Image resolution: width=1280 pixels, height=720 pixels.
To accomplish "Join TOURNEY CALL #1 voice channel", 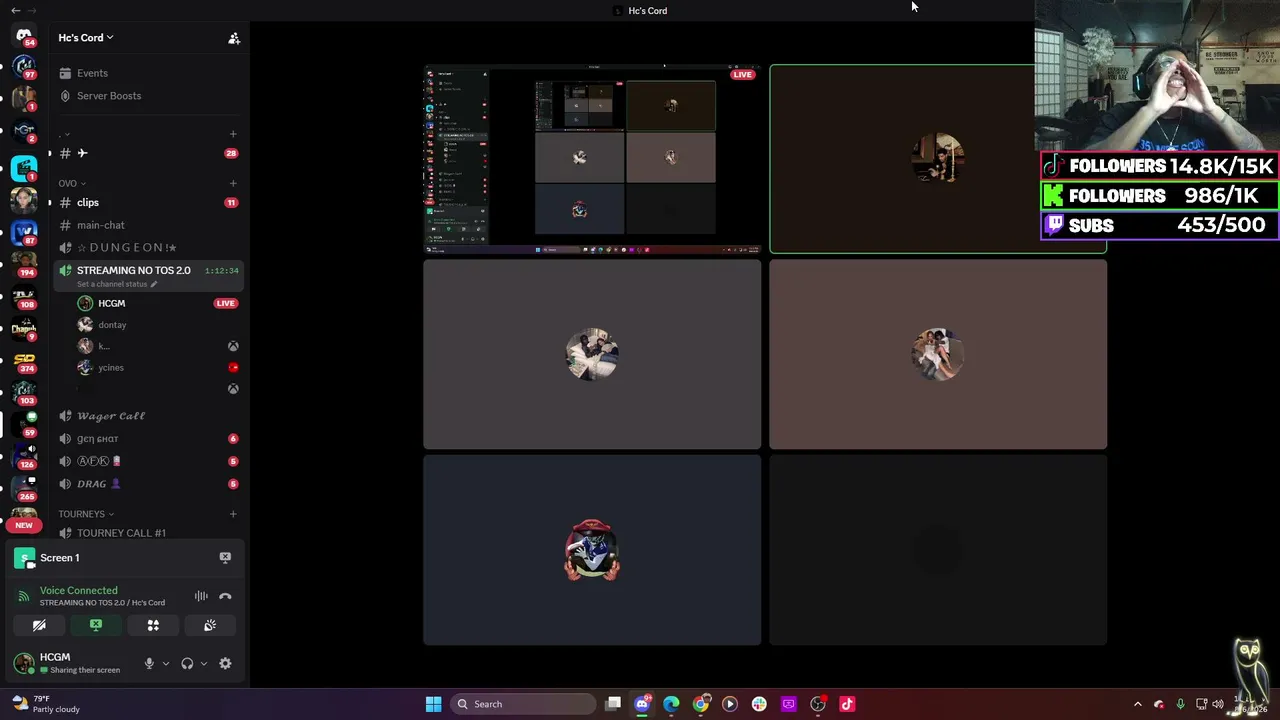I will [x=149, y=533].
